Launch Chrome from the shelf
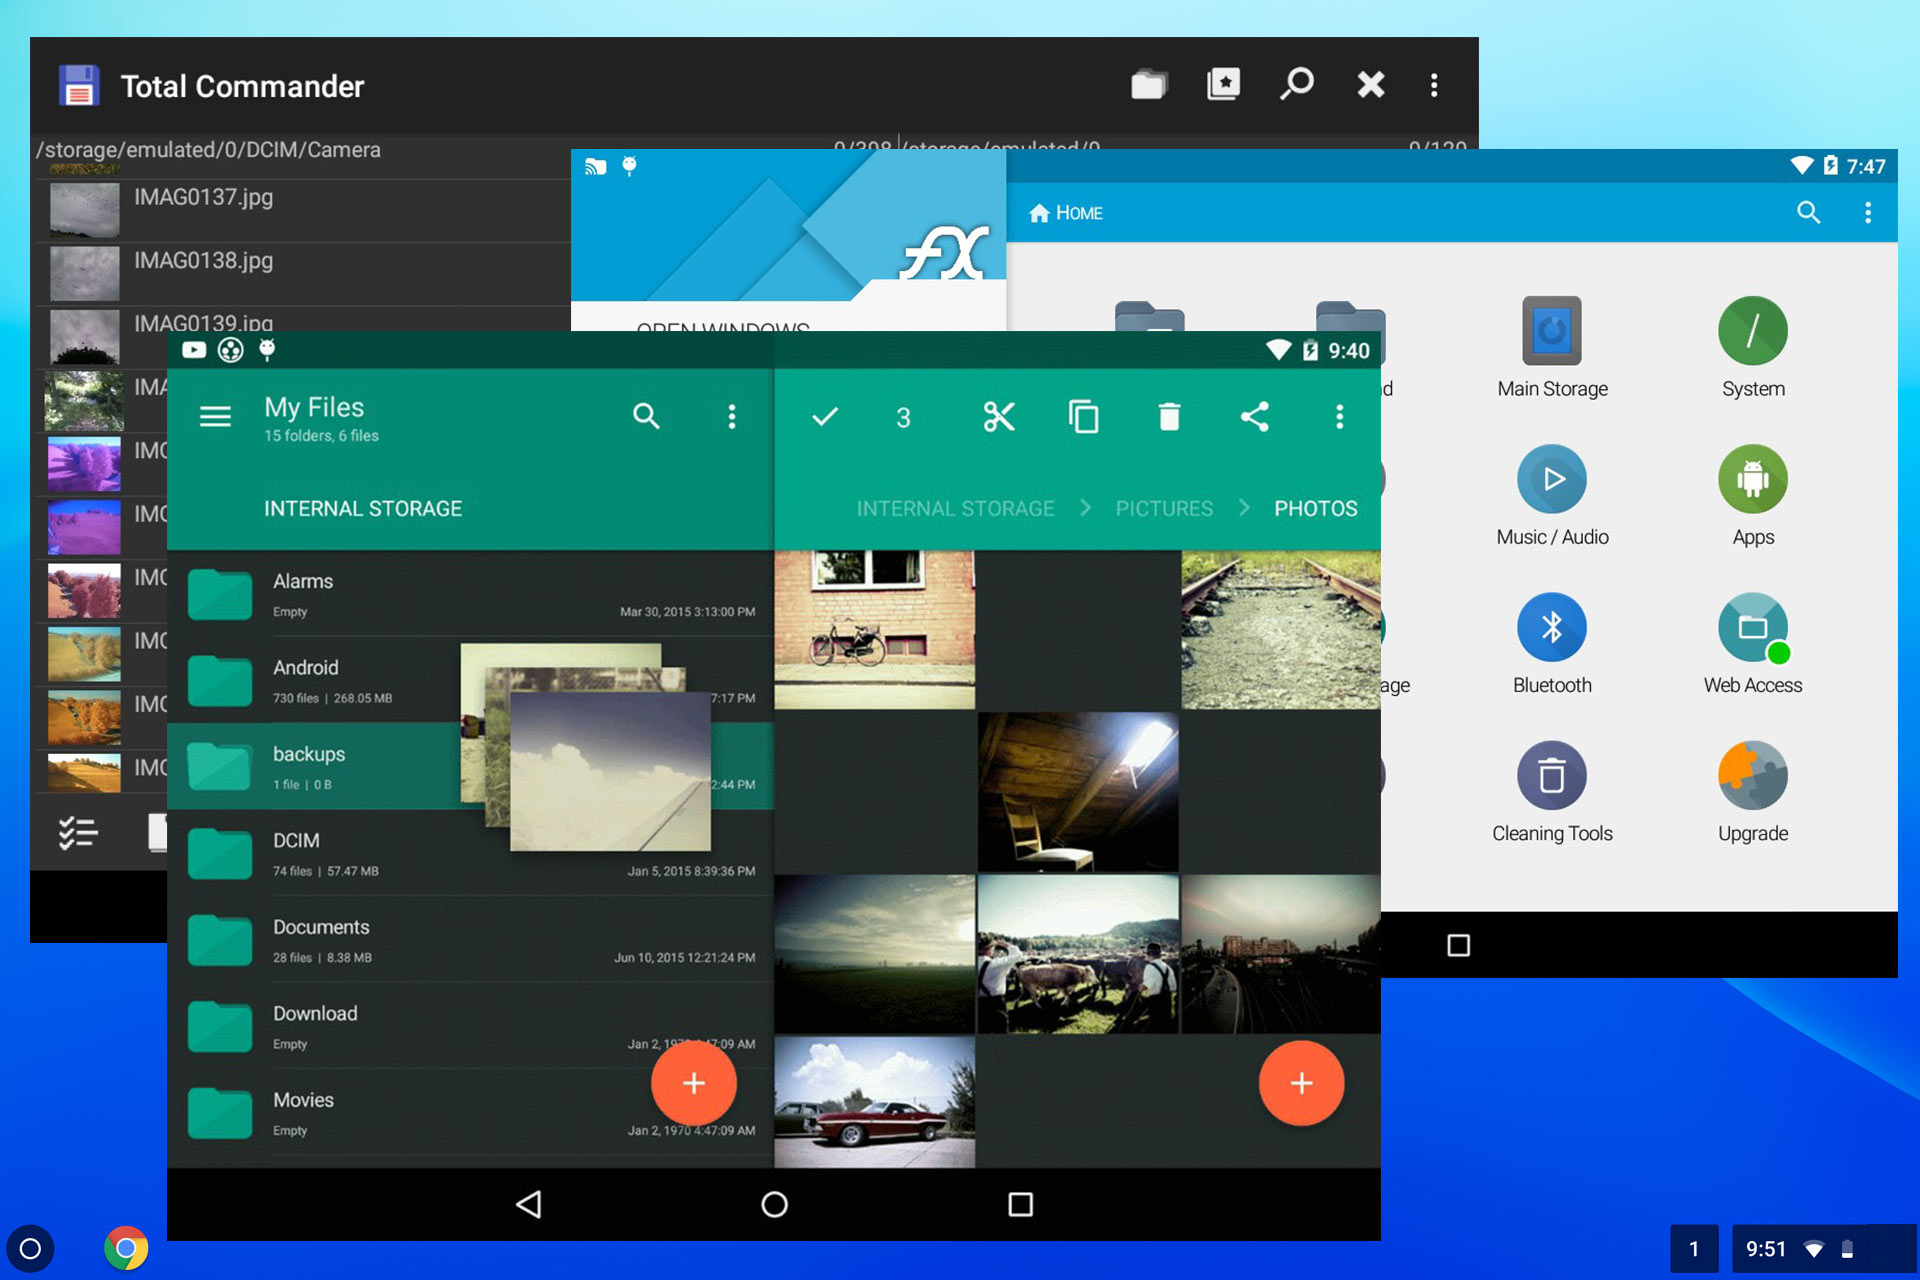This screenshot has width=1920, height=1280. point(124,1247)
